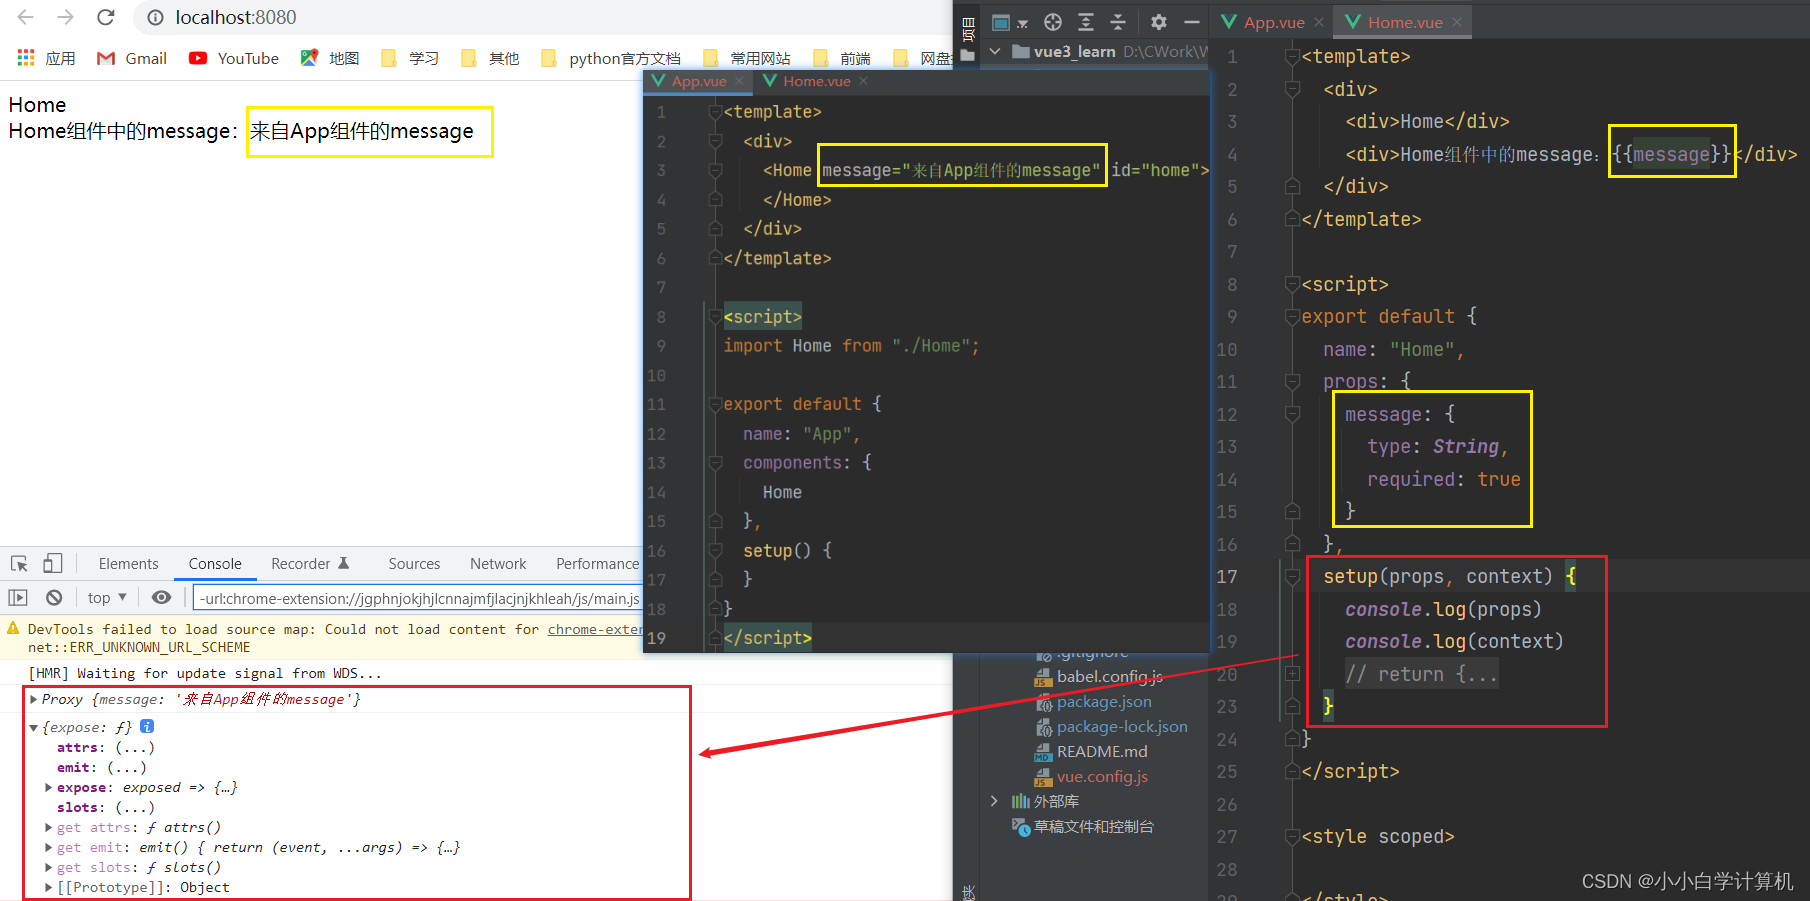The image size is (1810, 901).
Task: Fold the export default block in floating App.vue
Action: [x=715, y=405]
